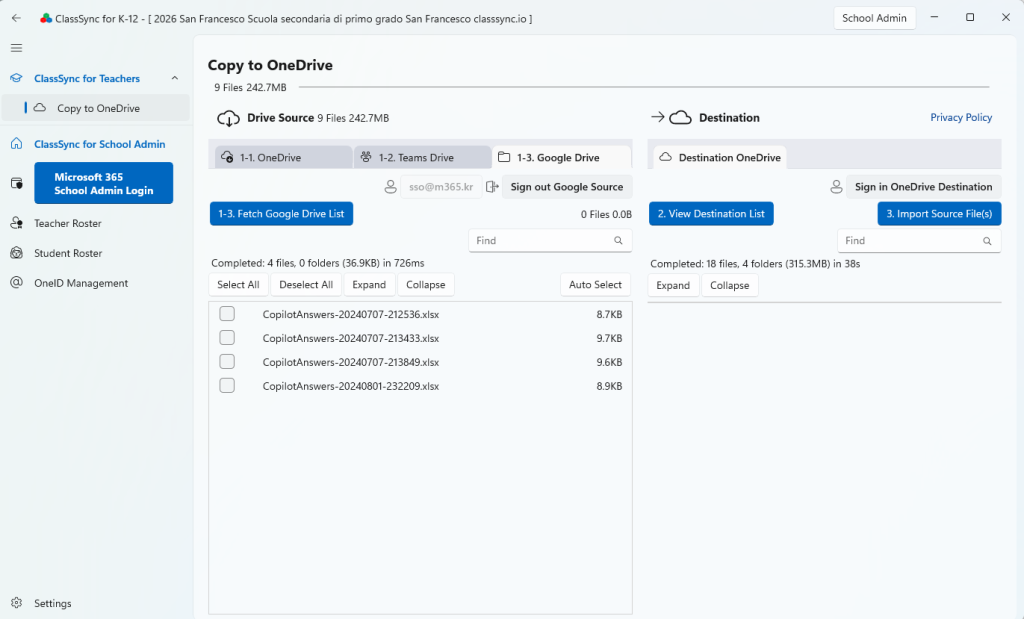This screenshot has height=619, width=1024.
Task: Click file name CopilotAnswers-20240801-232209.xlsx
Action: [x=351, y=386]
